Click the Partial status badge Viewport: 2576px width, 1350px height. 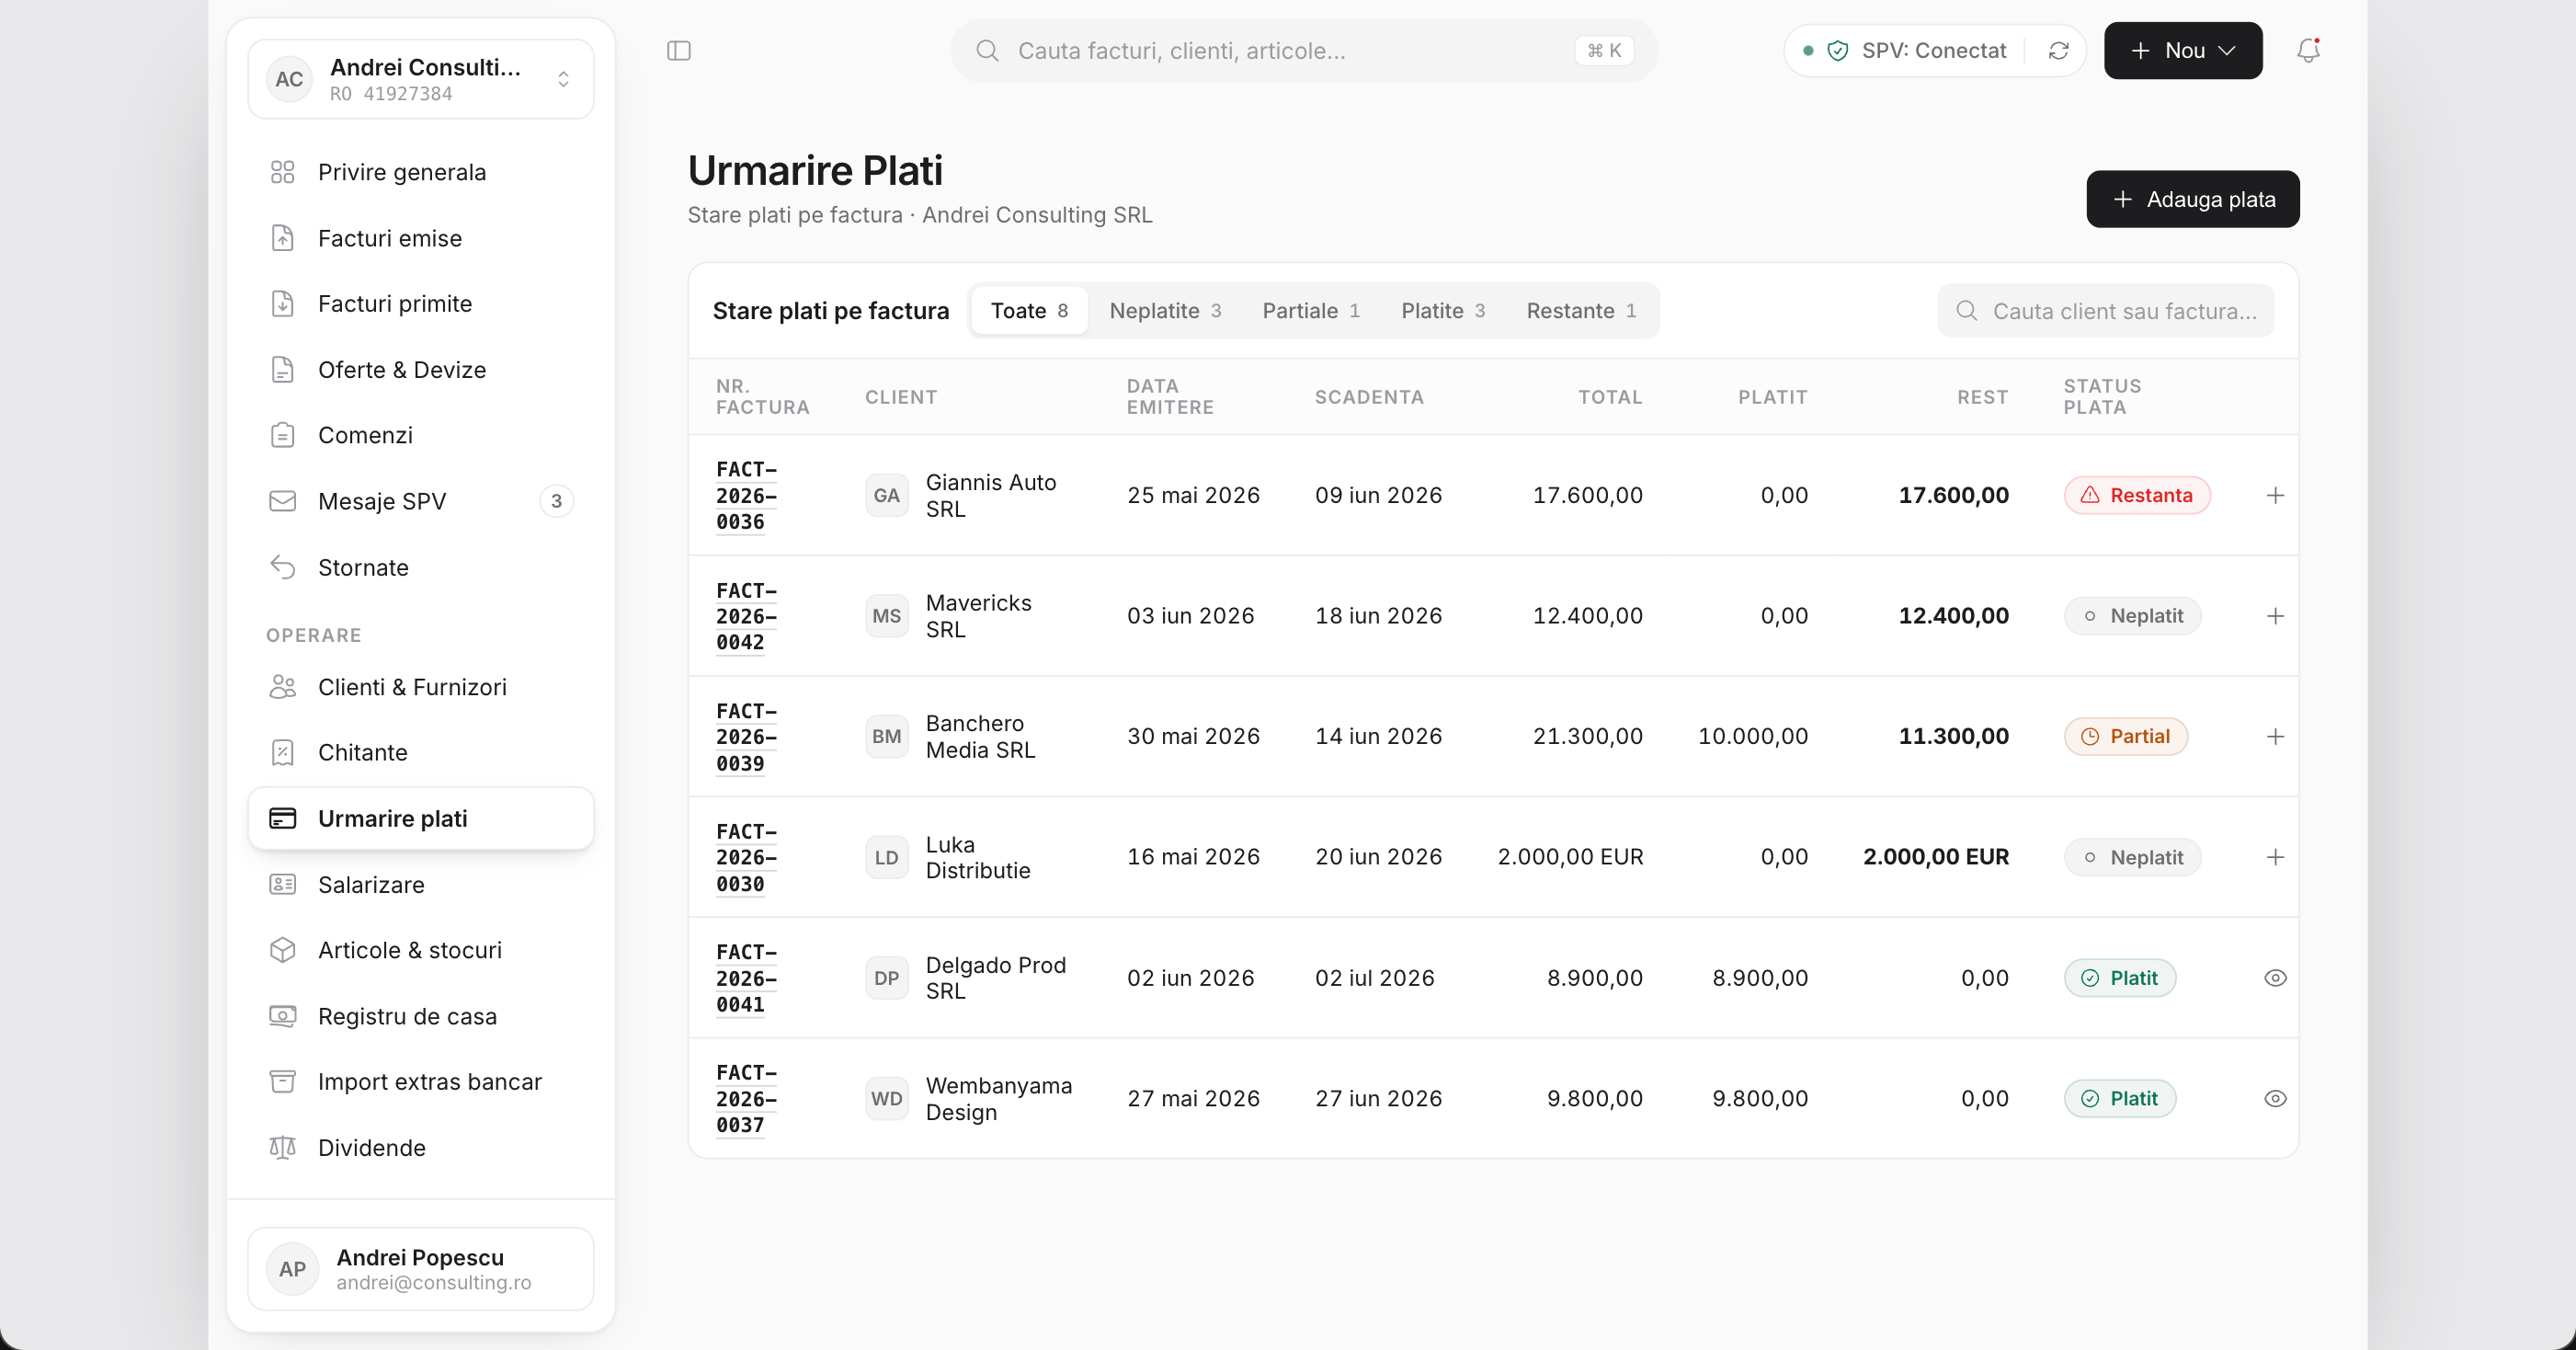pyautogui.click(x=2125, y=736)
